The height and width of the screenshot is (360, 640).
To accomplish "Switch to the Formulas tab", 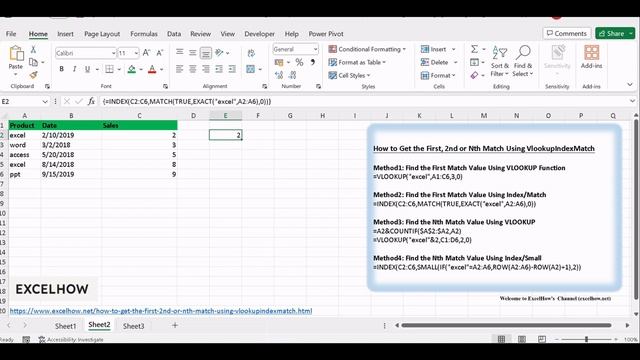I will click(x=144, y=34).
